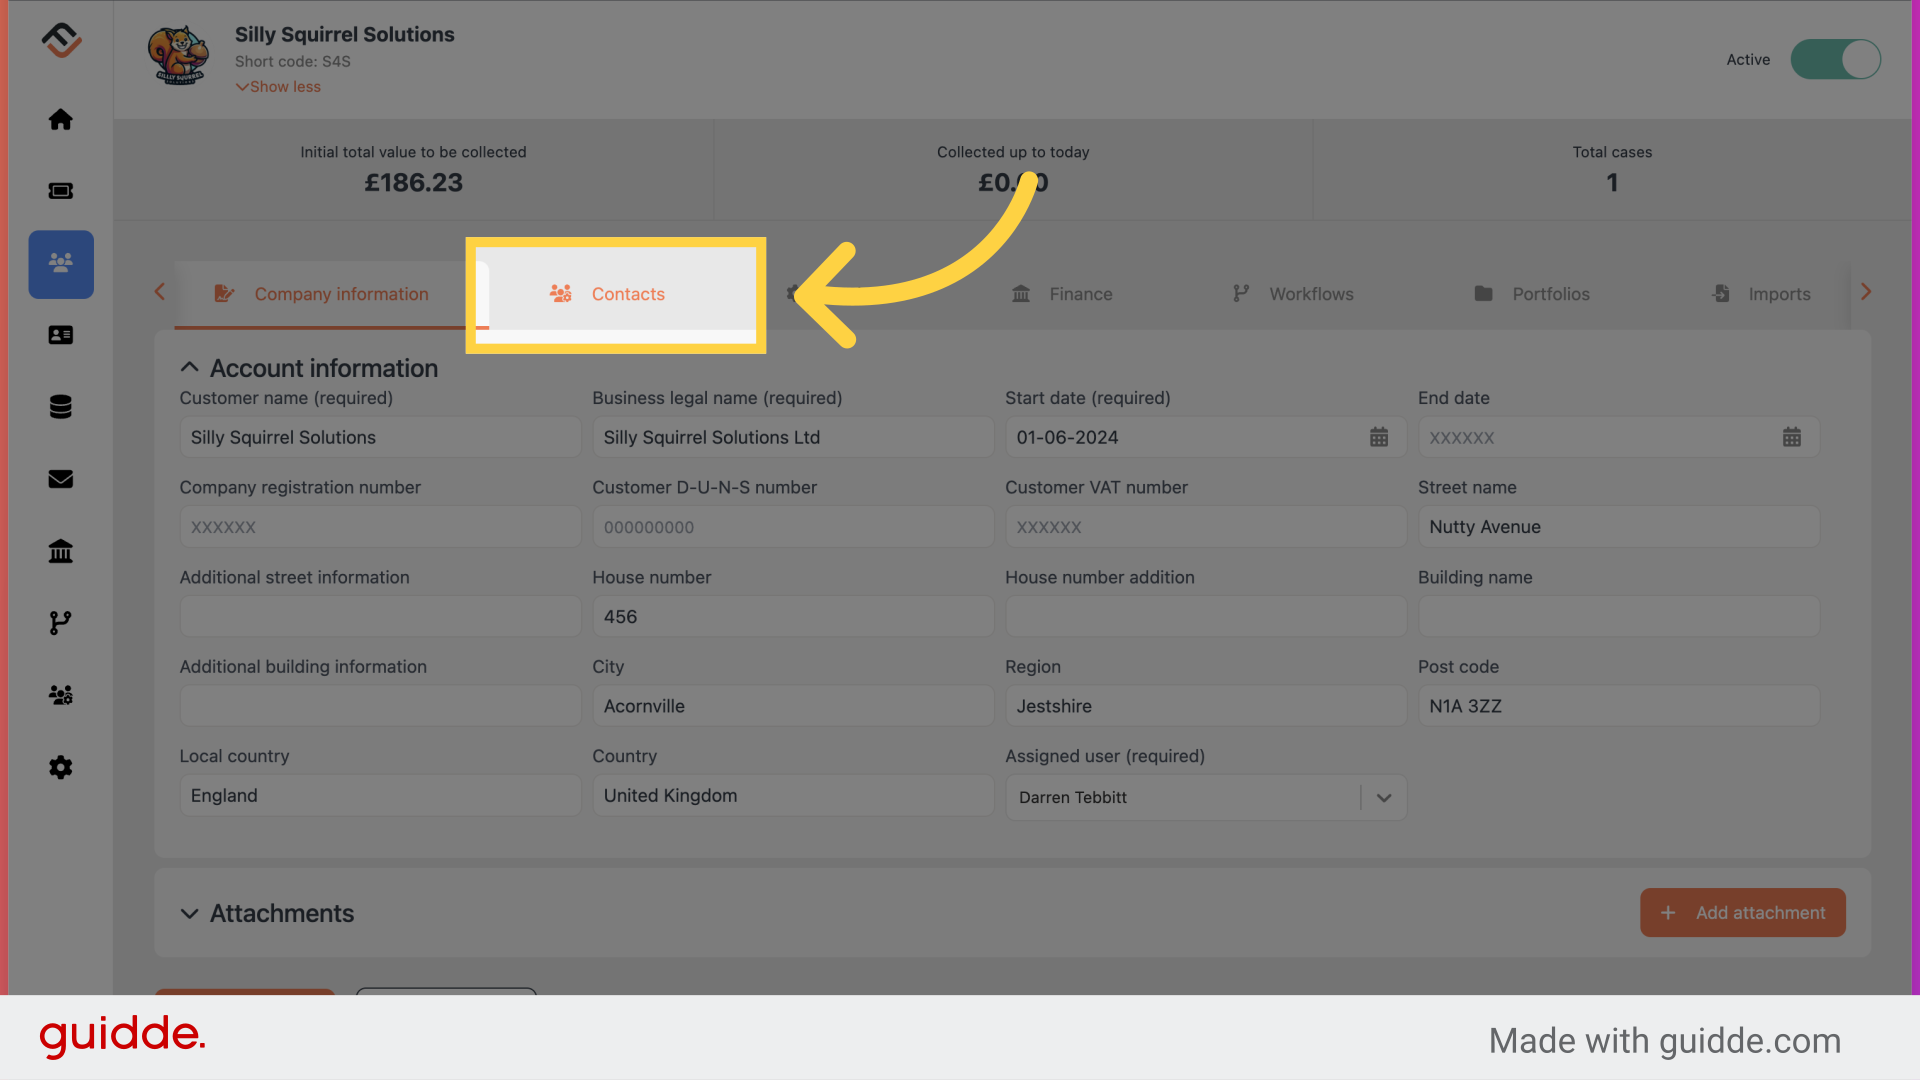Click the finance/bank sidebar icon
The height and width of the screenshot is (1080, 1920).
tap(62, 551)
